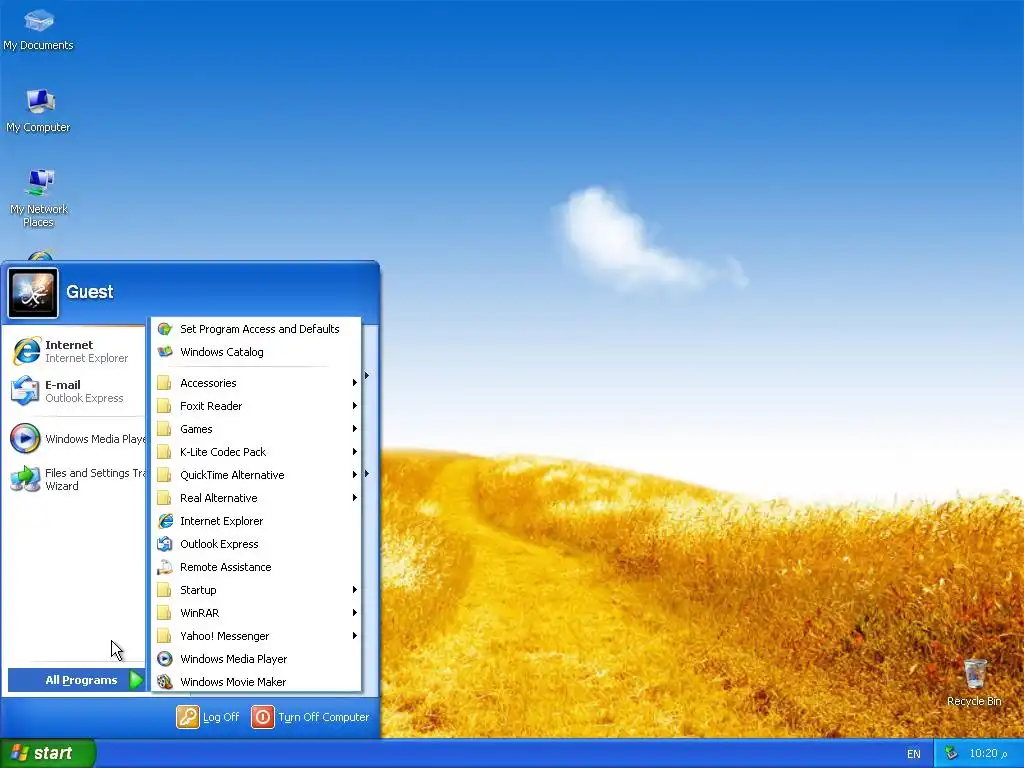Select WinRAR menu entry text
This screenshot has width=1024, height=768.
(200, 613)
